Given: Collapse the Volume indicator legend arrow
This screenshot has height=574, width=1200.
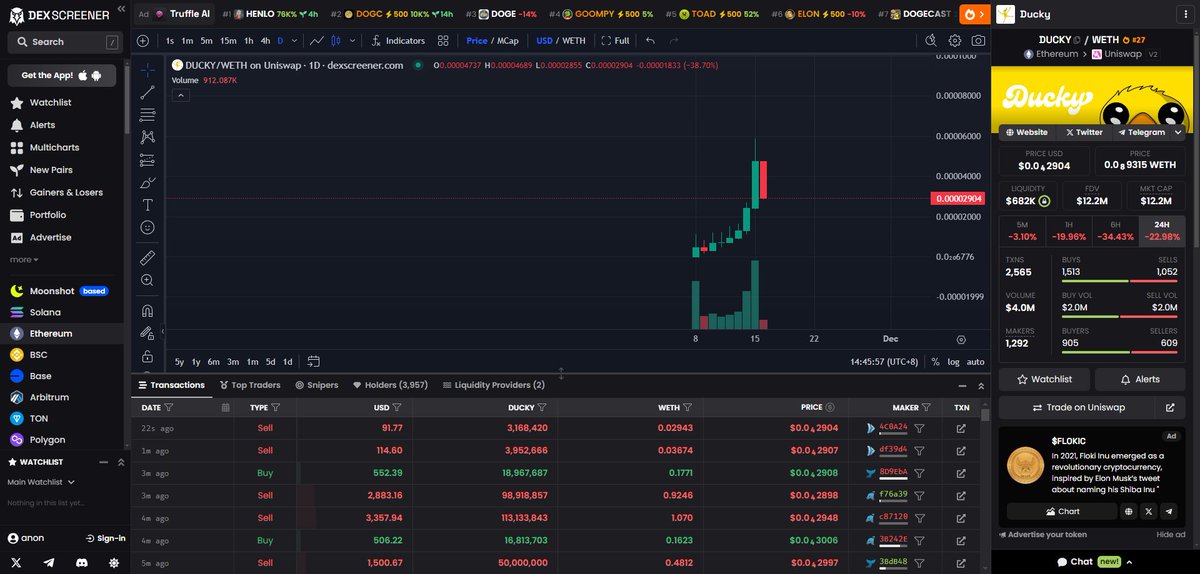Looking at the screenshot, I should pyautogui.click(x=181, y=95).
